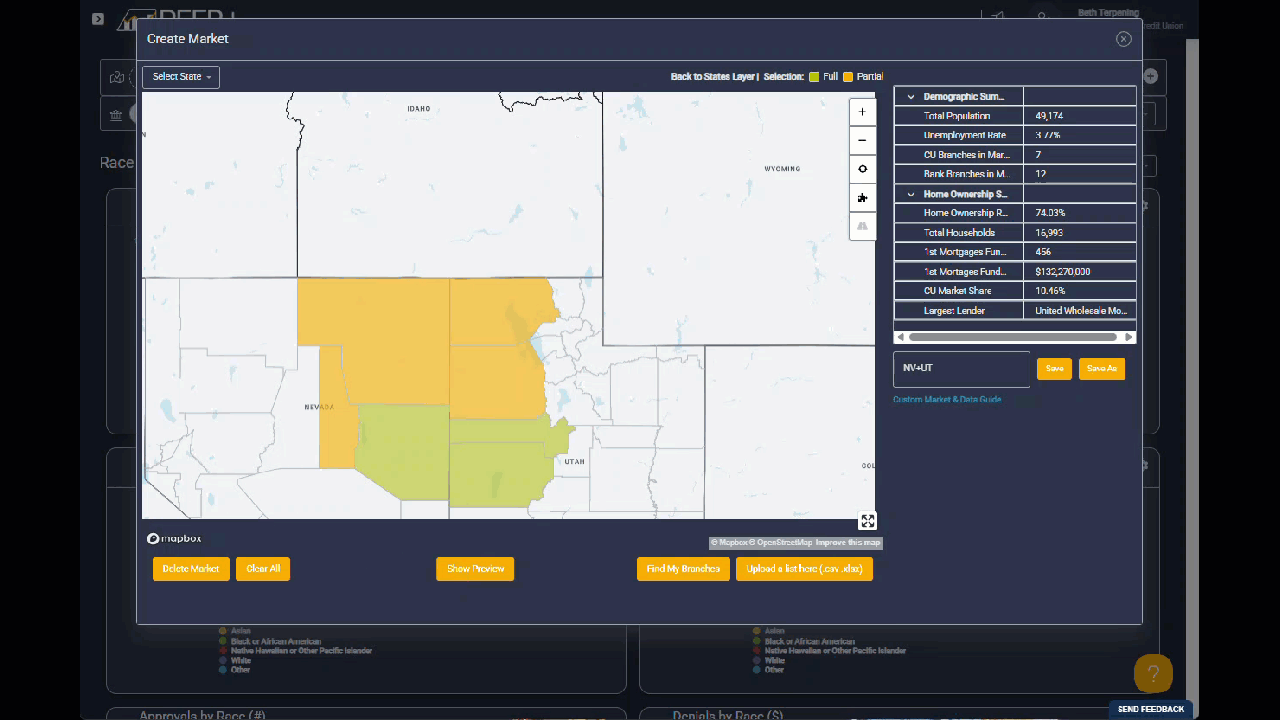Collapse the Demographic Summary section
Screen dimensions: 1280x720
tap(911, 97)
